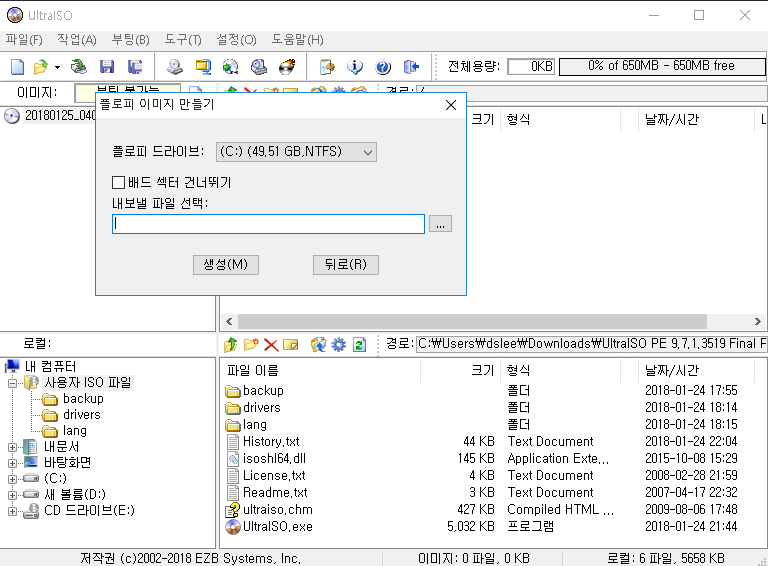Click the Save As multi-disk icon
This screenshot has height=566, width=768.
(x=135, y=67)
